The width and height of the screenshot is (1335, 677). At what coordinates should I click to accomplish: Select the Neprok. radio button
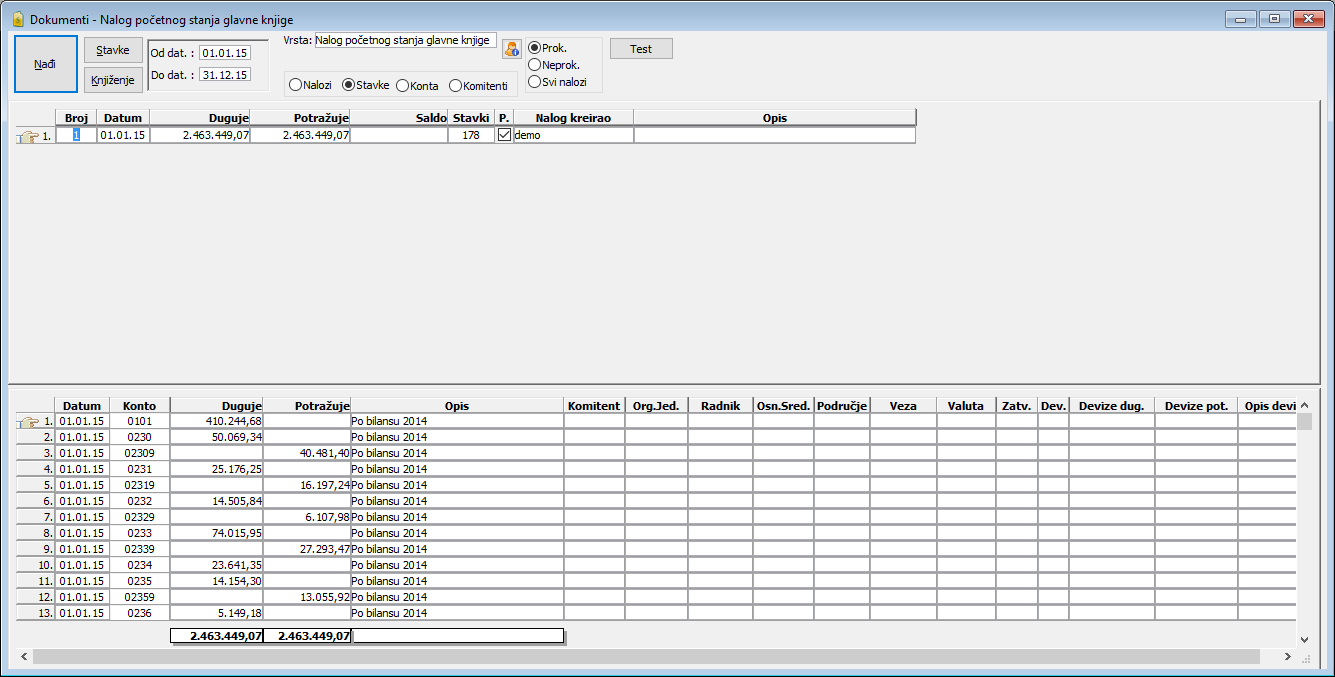535,65
